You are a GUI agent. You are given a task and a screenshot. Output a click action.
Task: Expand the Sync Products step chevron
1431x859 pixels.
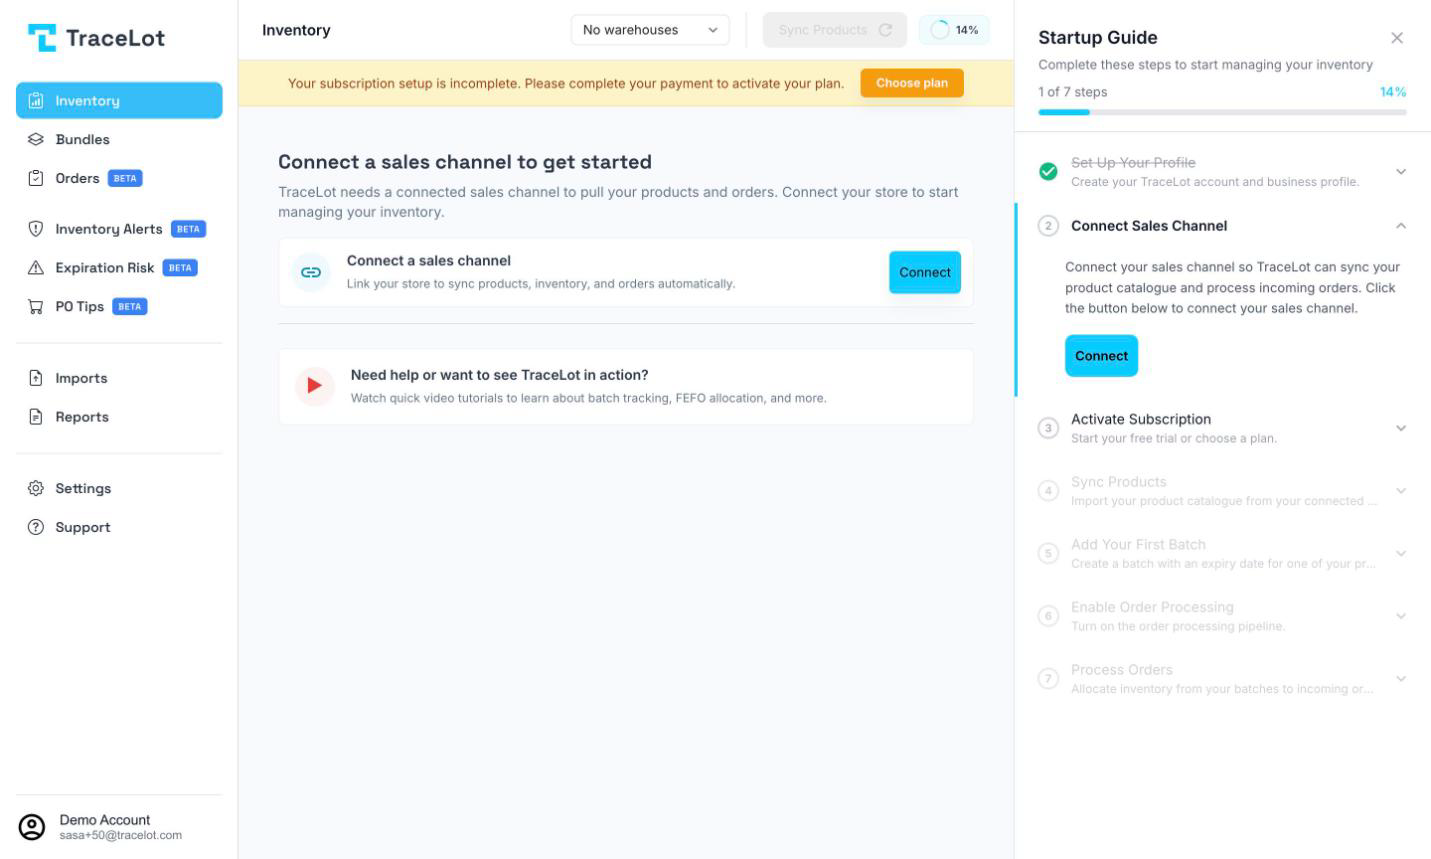coord(1401,490)
